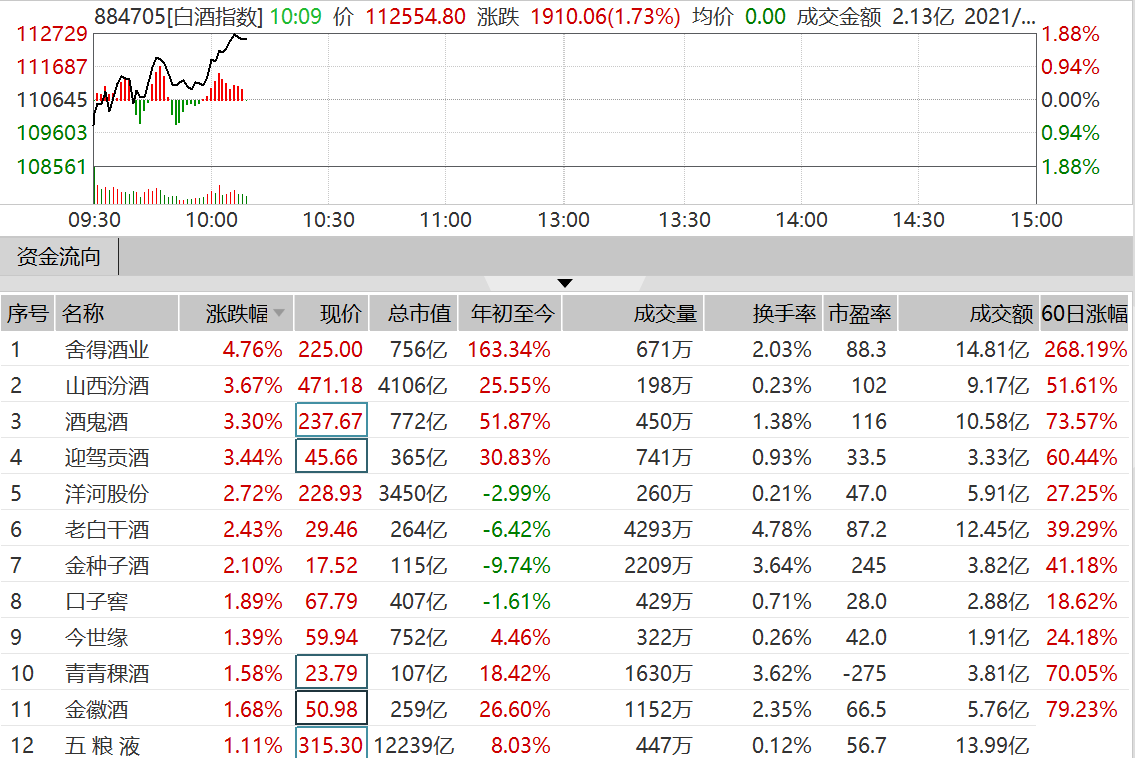
Task: Sort by the 市盈率 column header
Action: coord(860,313)
